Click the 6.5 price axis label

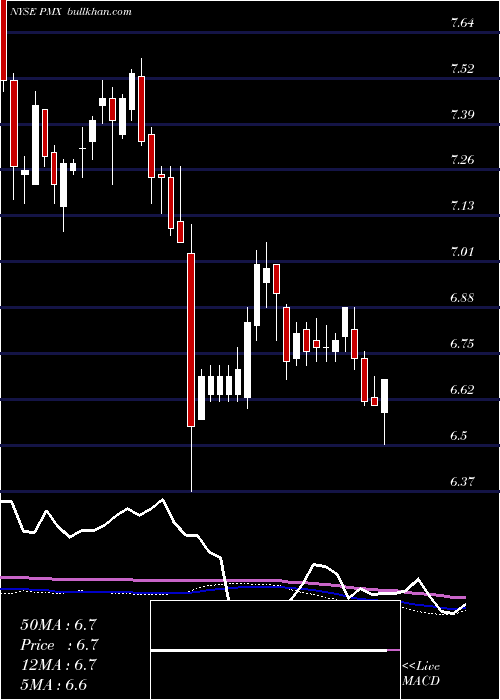coord(459,436)
